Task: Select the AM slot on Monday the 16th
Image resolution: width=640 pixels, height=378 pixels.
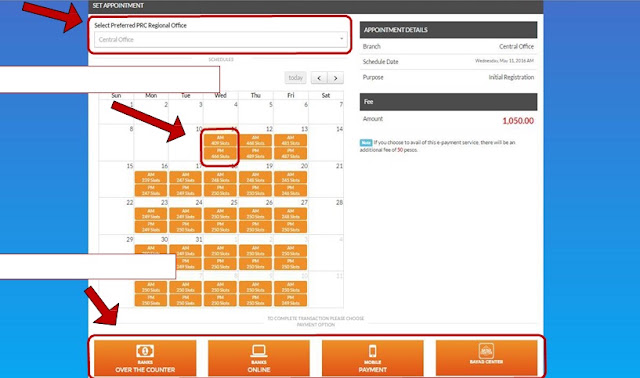Action: pyautogui.click(x=151, y=177)
